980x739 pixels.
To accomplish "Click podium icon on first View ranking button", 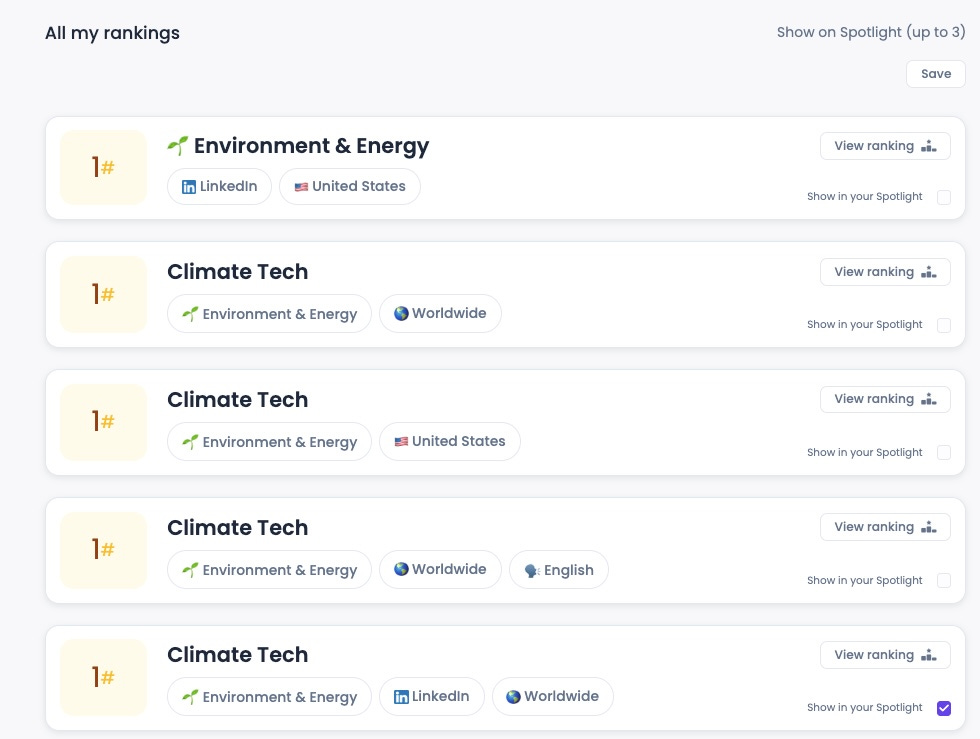I will (x=929, y=146).
